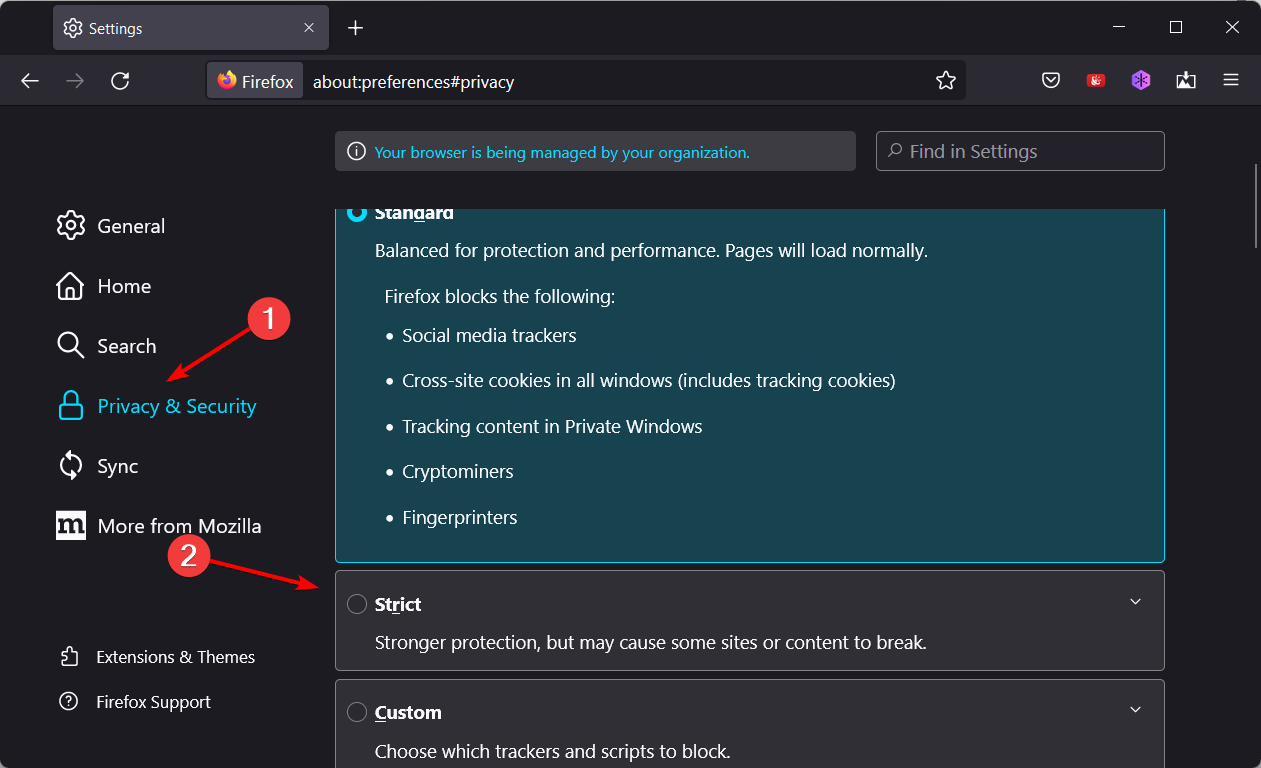Maximize the Firefox window

point(1176,28)
